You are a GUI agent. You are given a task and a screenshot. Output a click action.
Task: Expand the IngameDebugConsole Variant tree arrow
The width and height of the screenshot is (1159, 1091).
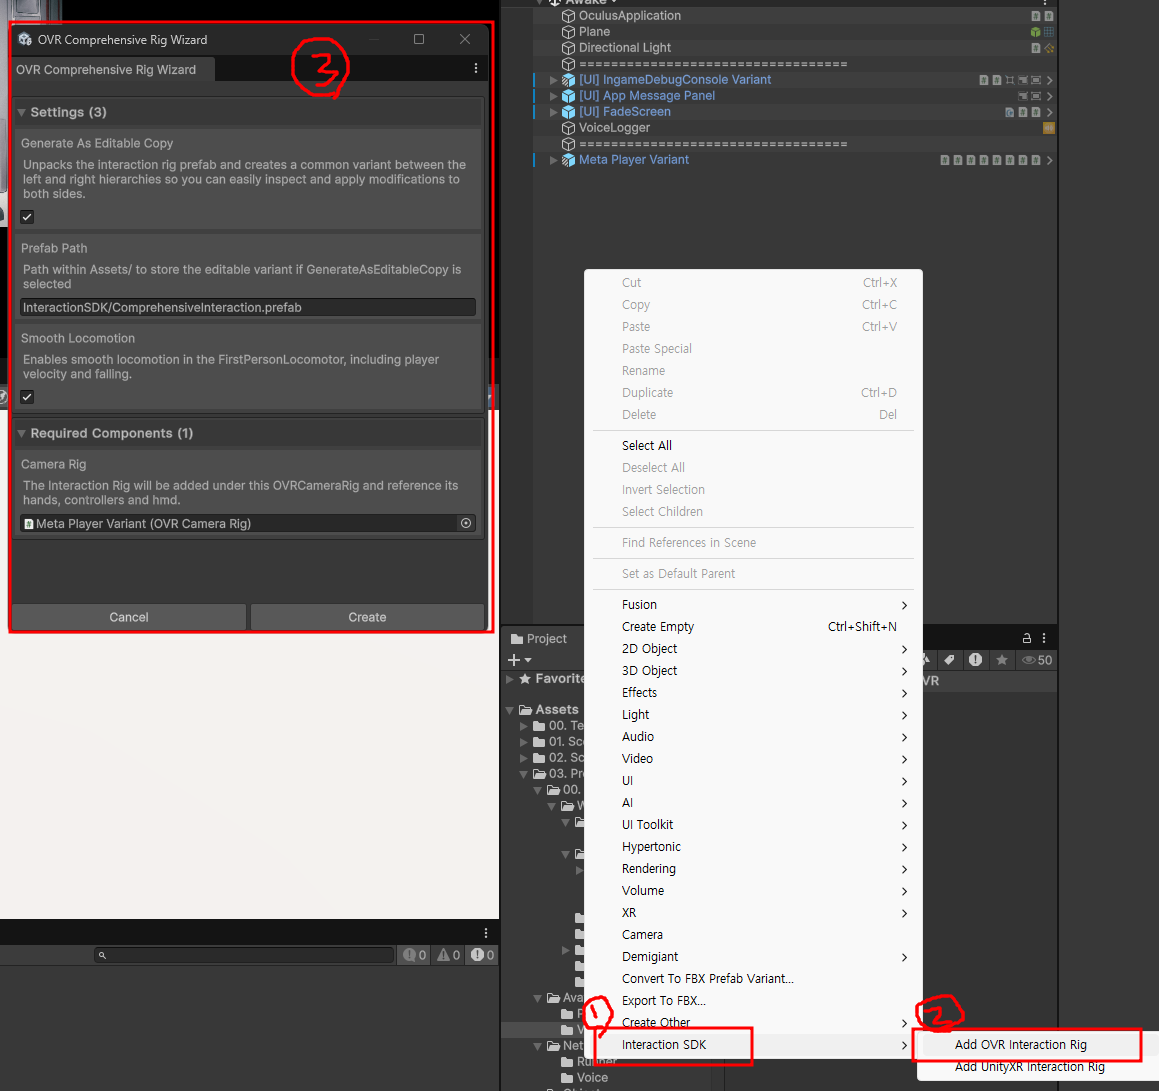coord(552,80)
